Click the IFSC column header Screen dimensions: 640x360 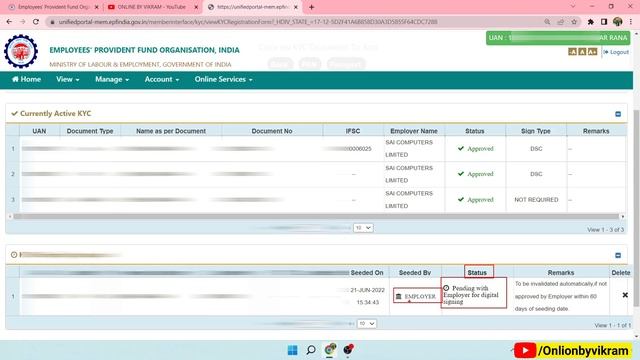[353, 131]
